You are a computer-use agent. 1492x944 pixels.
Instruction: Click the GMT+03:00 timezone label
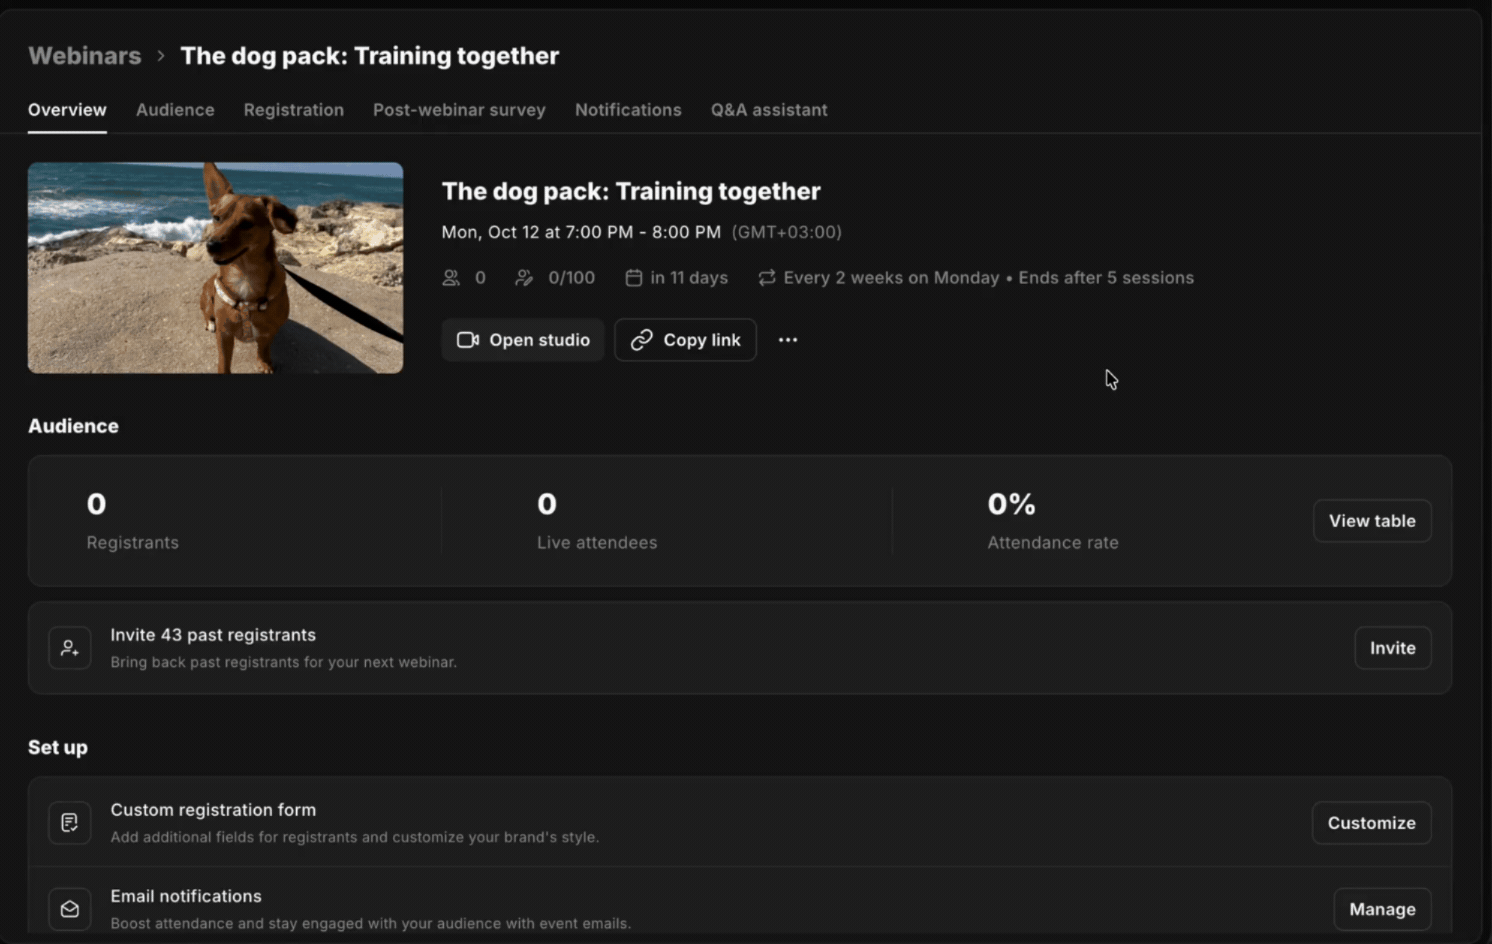787,232
